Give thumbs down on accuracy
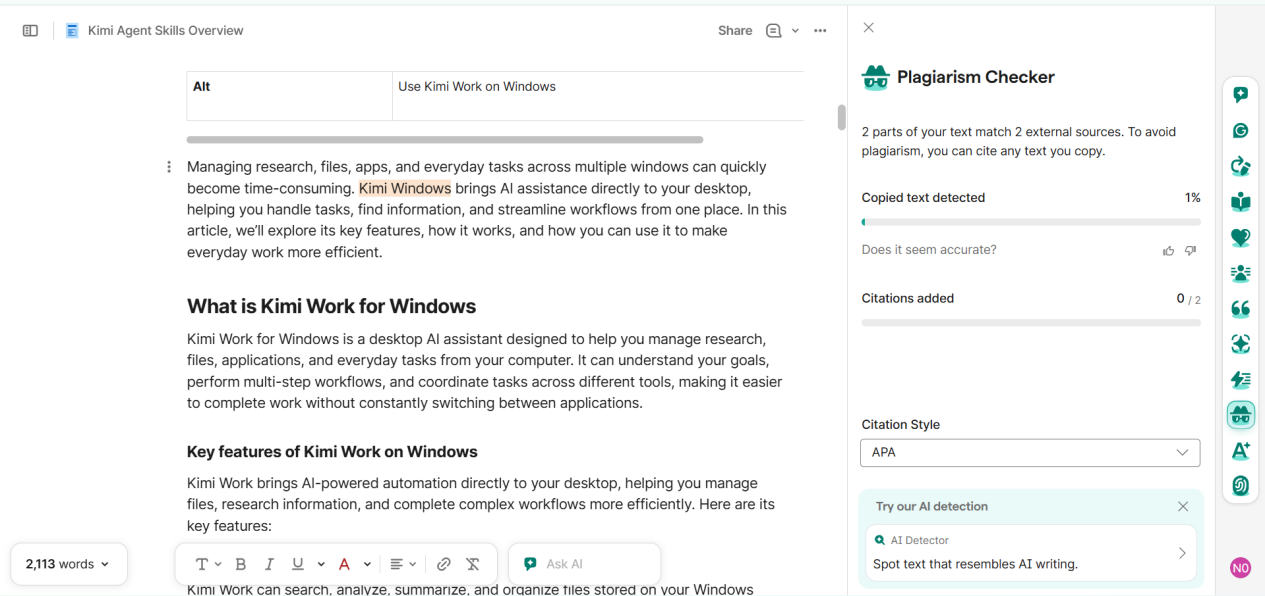1265x596 pixels. tap(1190, 251)
